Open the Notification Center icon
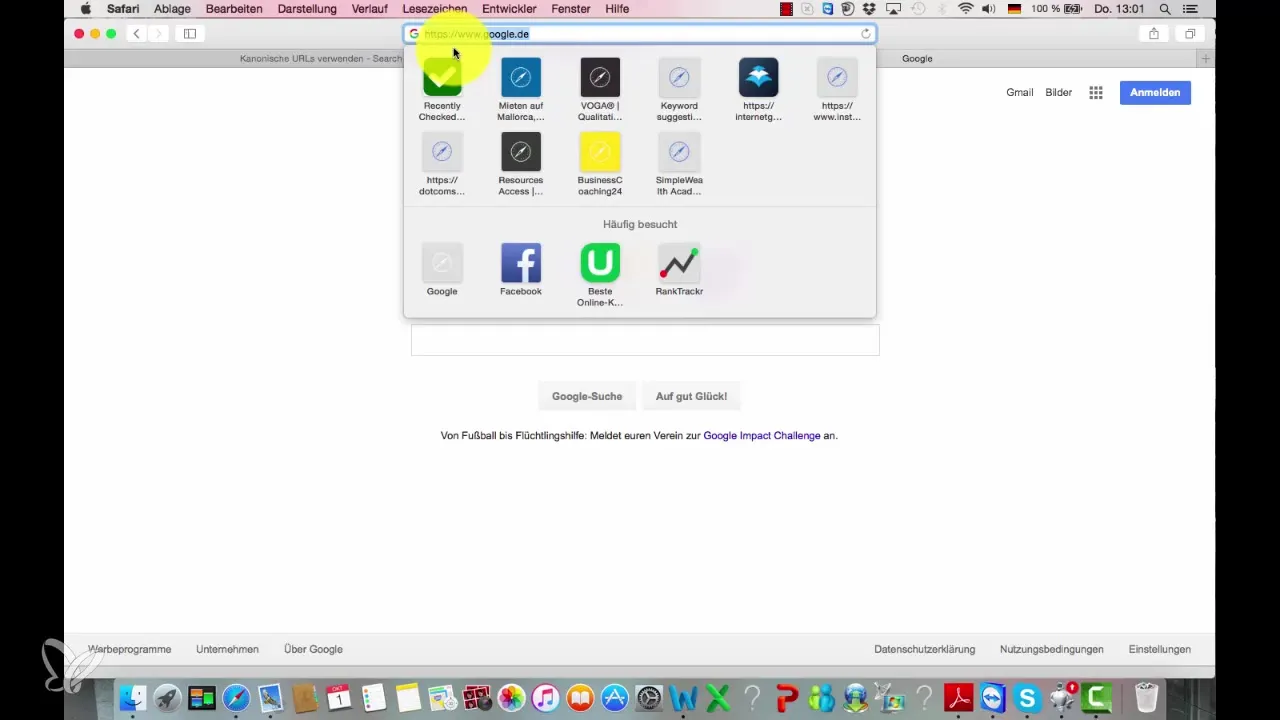Screen dimensions: 1280x720 1189,9
